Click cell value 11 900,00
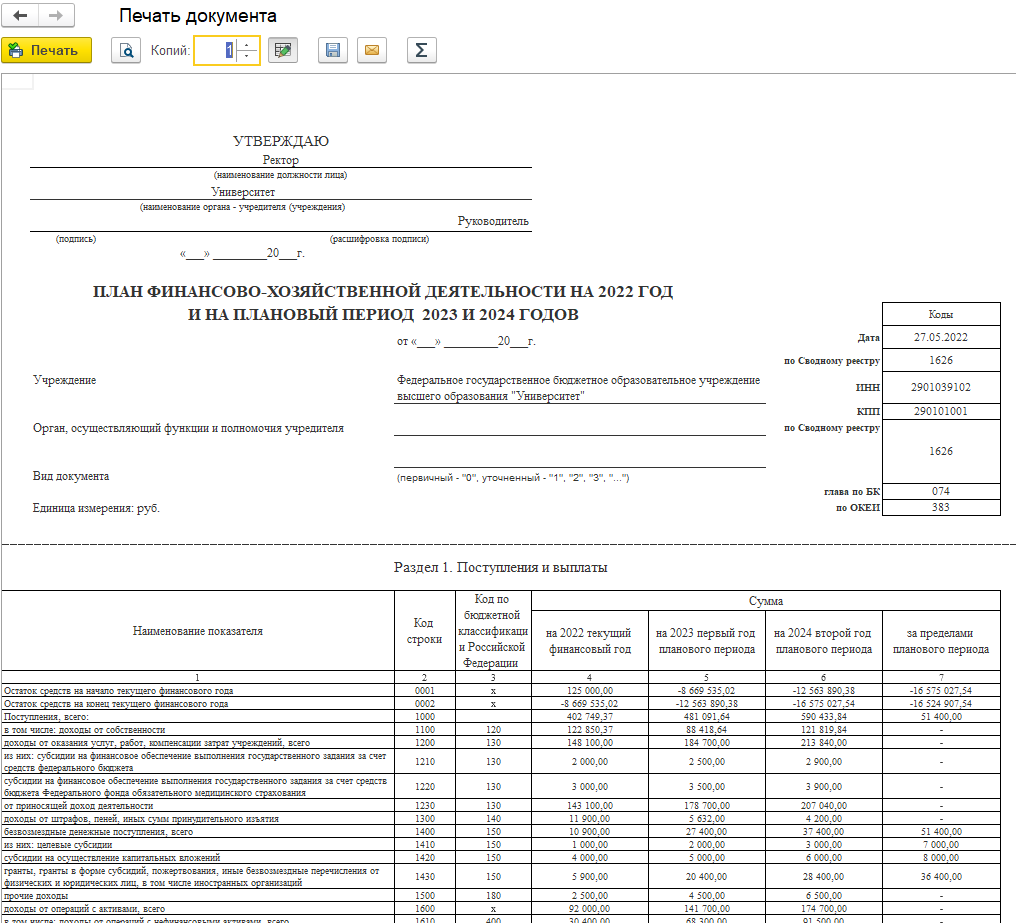The height and width of the screenshot is (923, 1016). click(x=590, y=819)
